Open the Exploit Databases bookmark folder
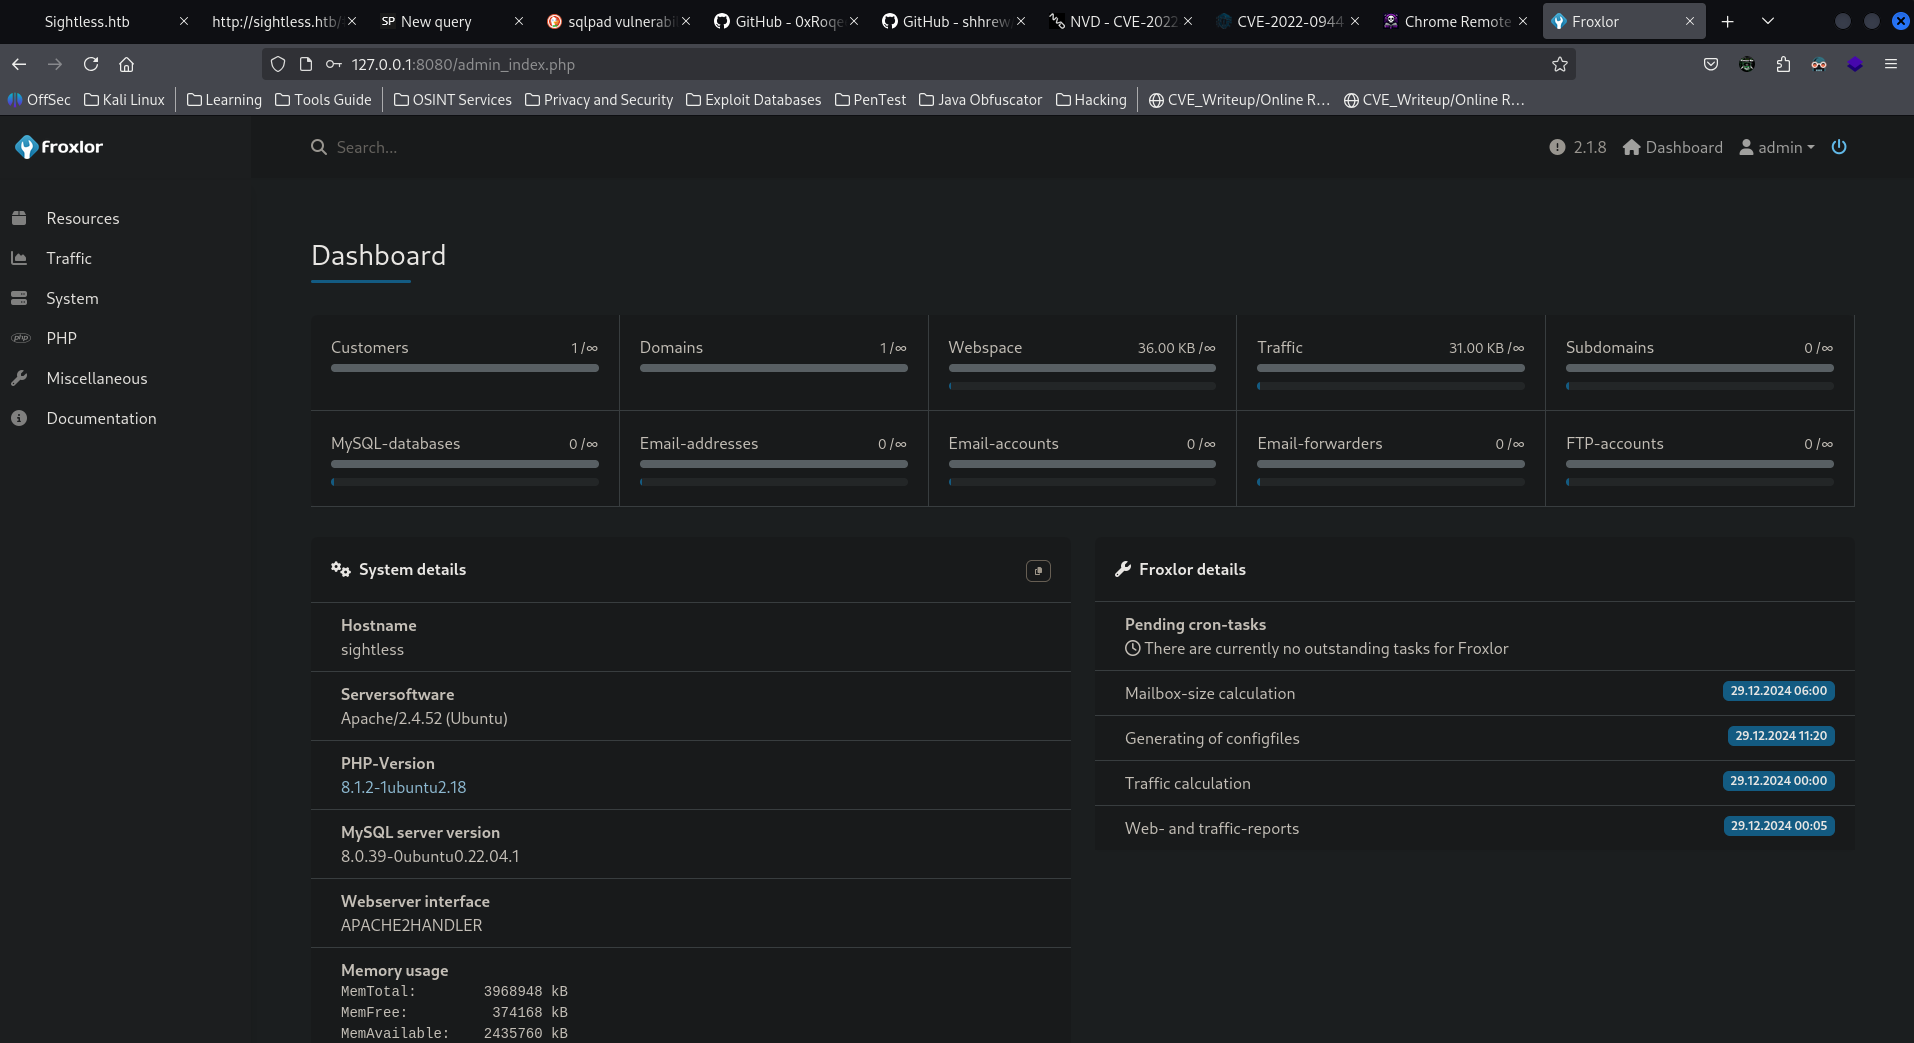 (x=754, y=100)
